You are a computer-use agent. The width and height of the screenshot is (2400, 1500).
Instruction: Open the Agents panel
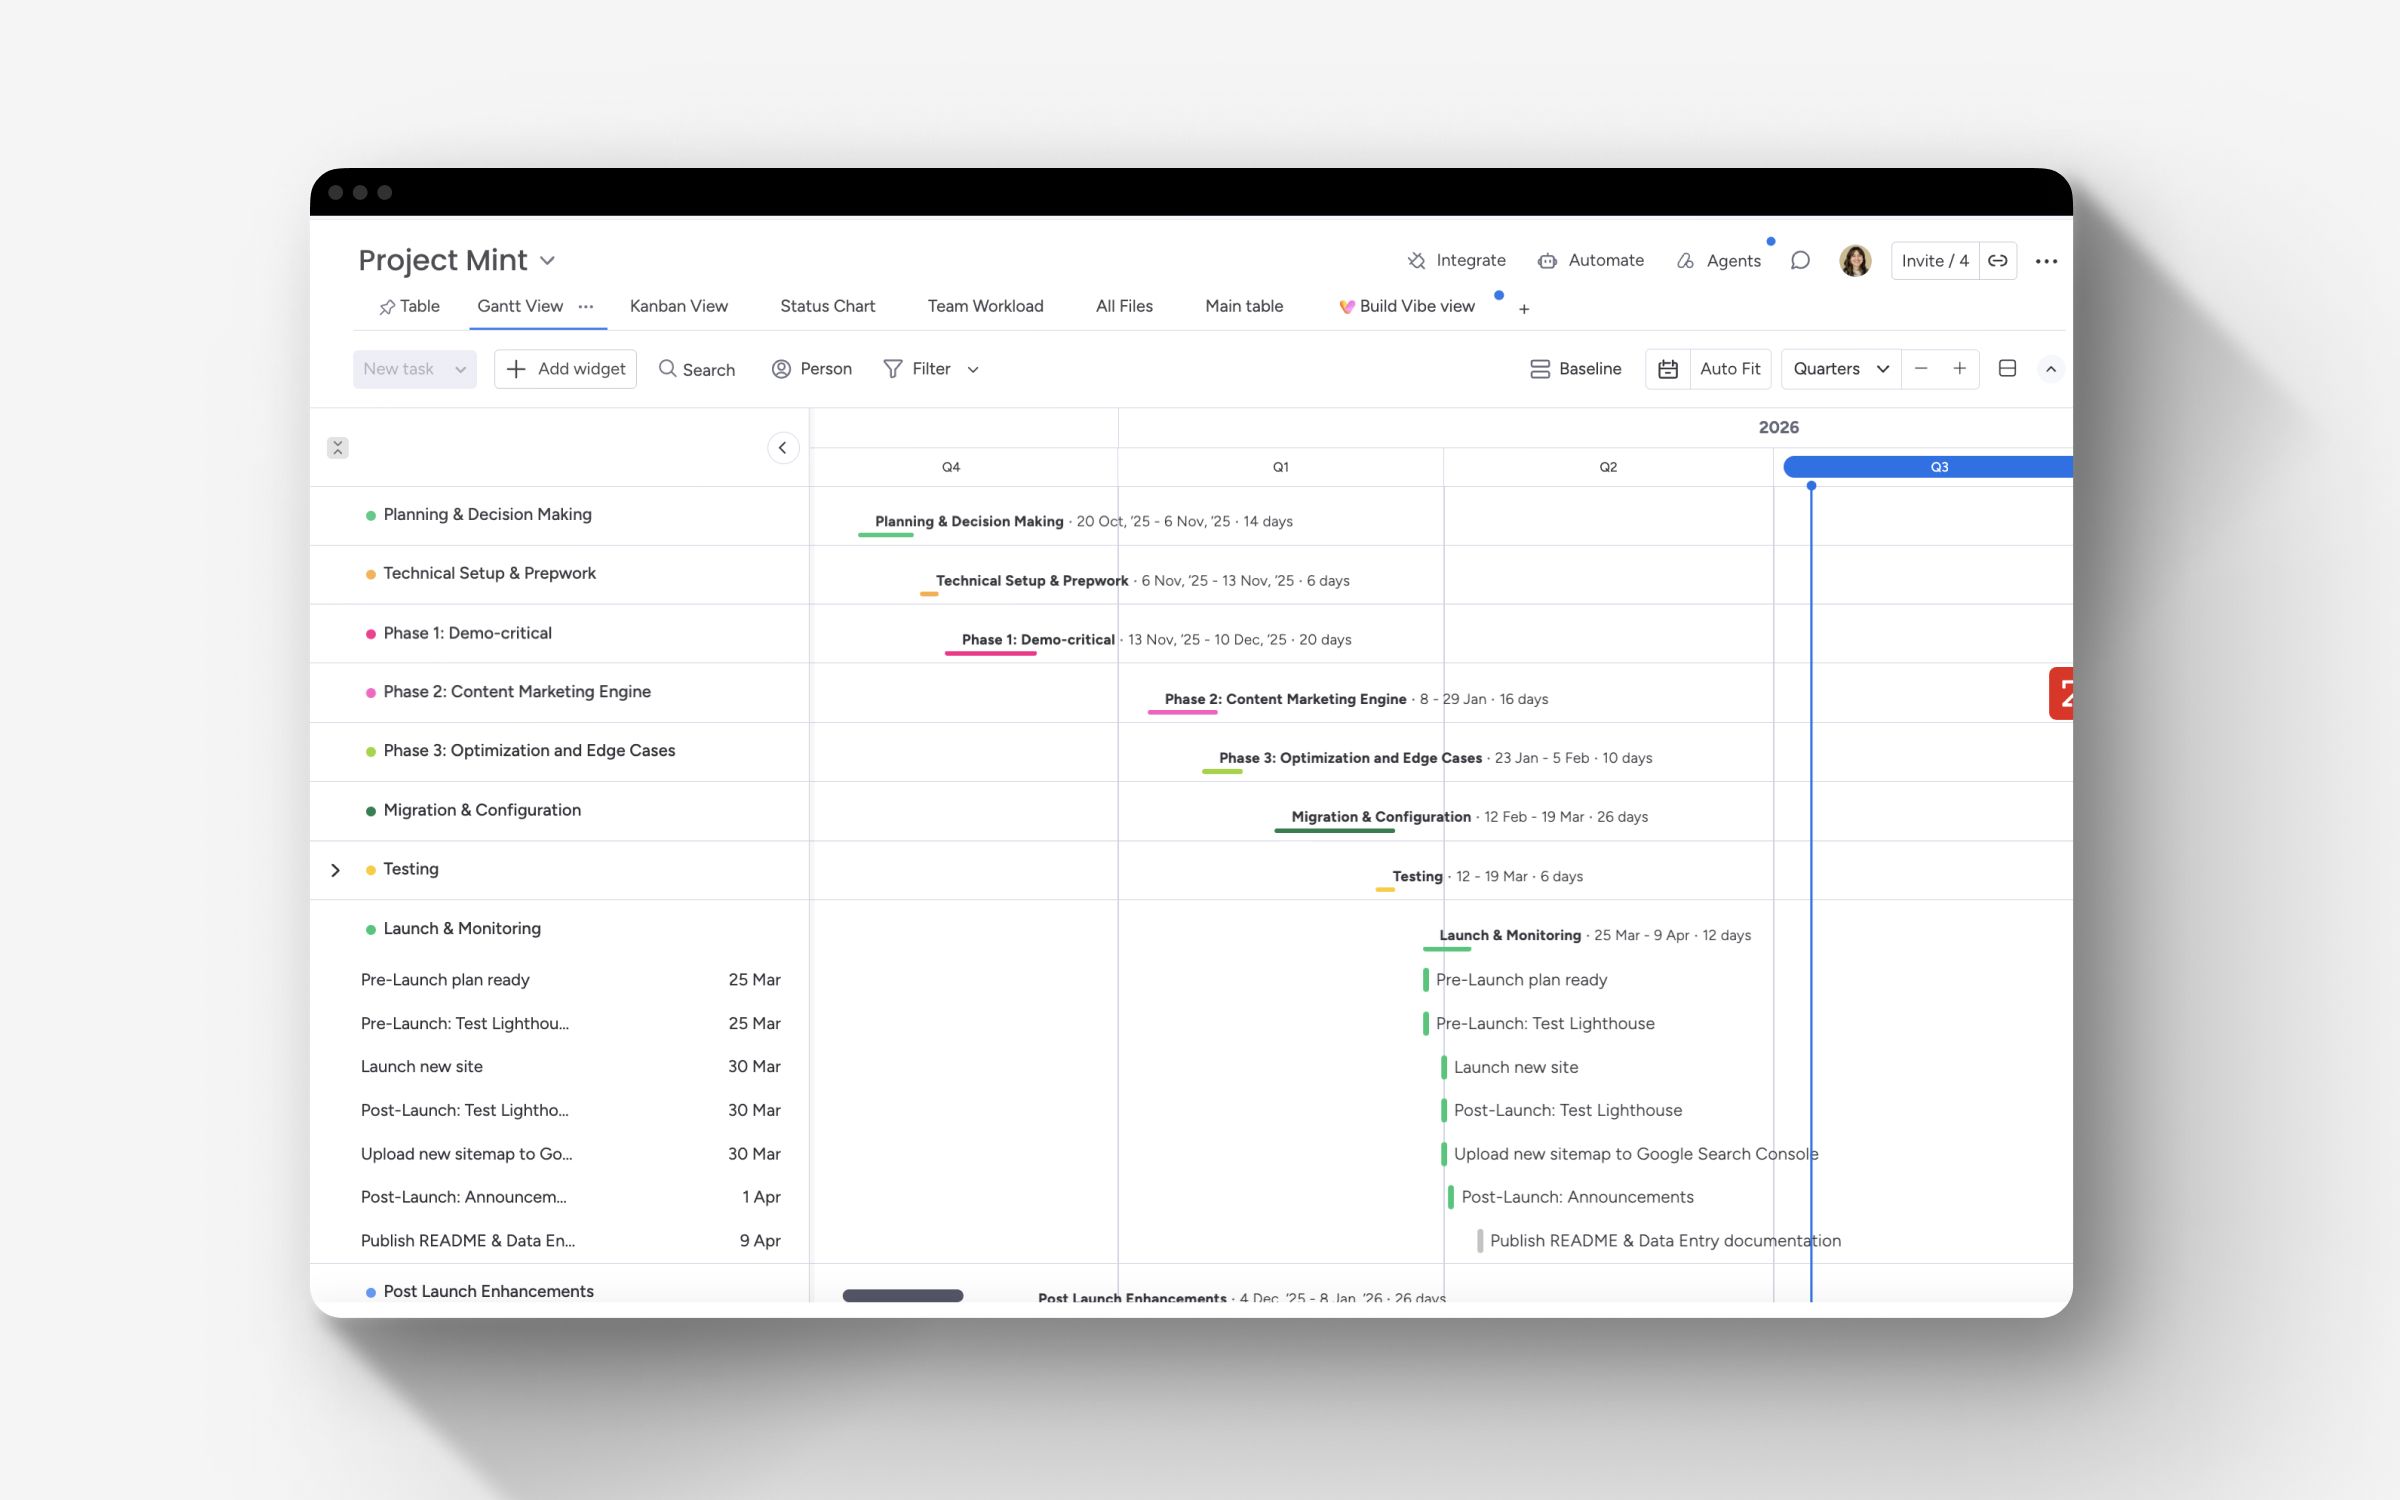pyautogui.click(x=1719, y=261)
